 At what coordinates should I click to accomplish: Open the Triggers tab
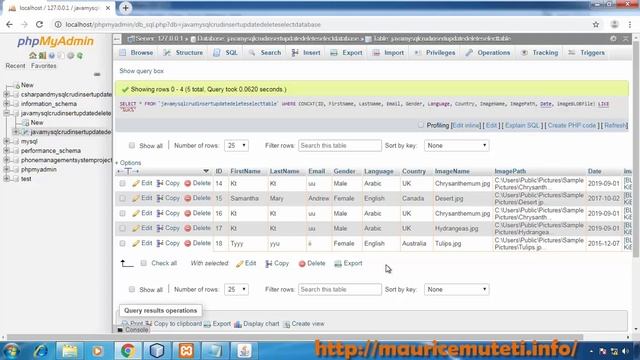point(587,53)
